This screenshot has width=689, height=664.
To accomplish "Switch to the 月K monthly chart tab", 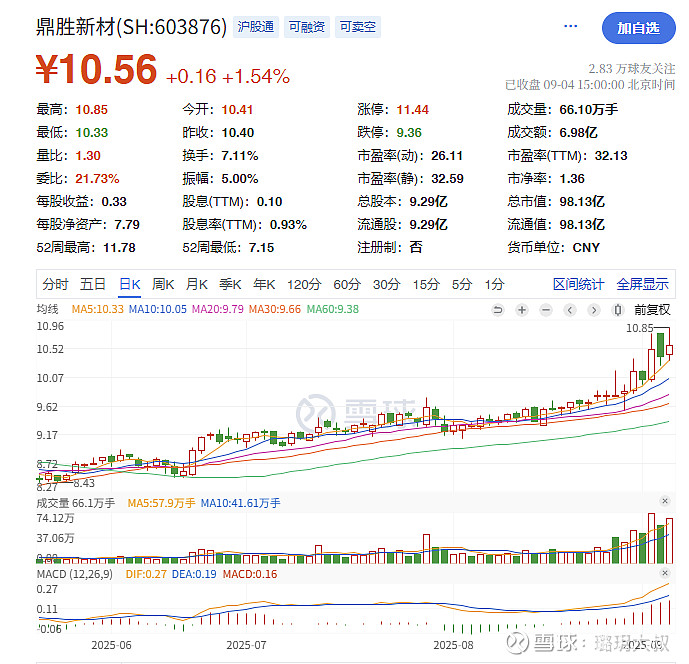I will 196,284.
